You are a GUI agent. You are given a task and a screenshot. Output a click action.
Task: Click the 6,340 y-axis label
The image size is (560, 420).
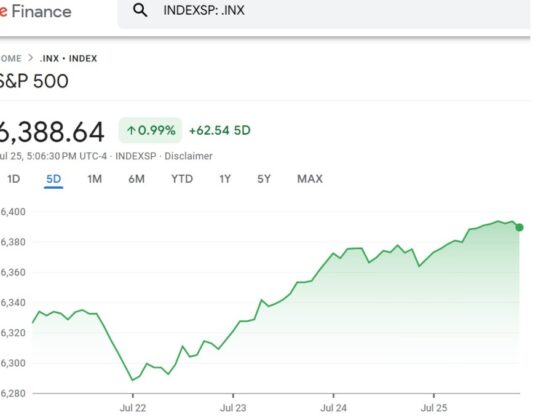pos(13,303)
